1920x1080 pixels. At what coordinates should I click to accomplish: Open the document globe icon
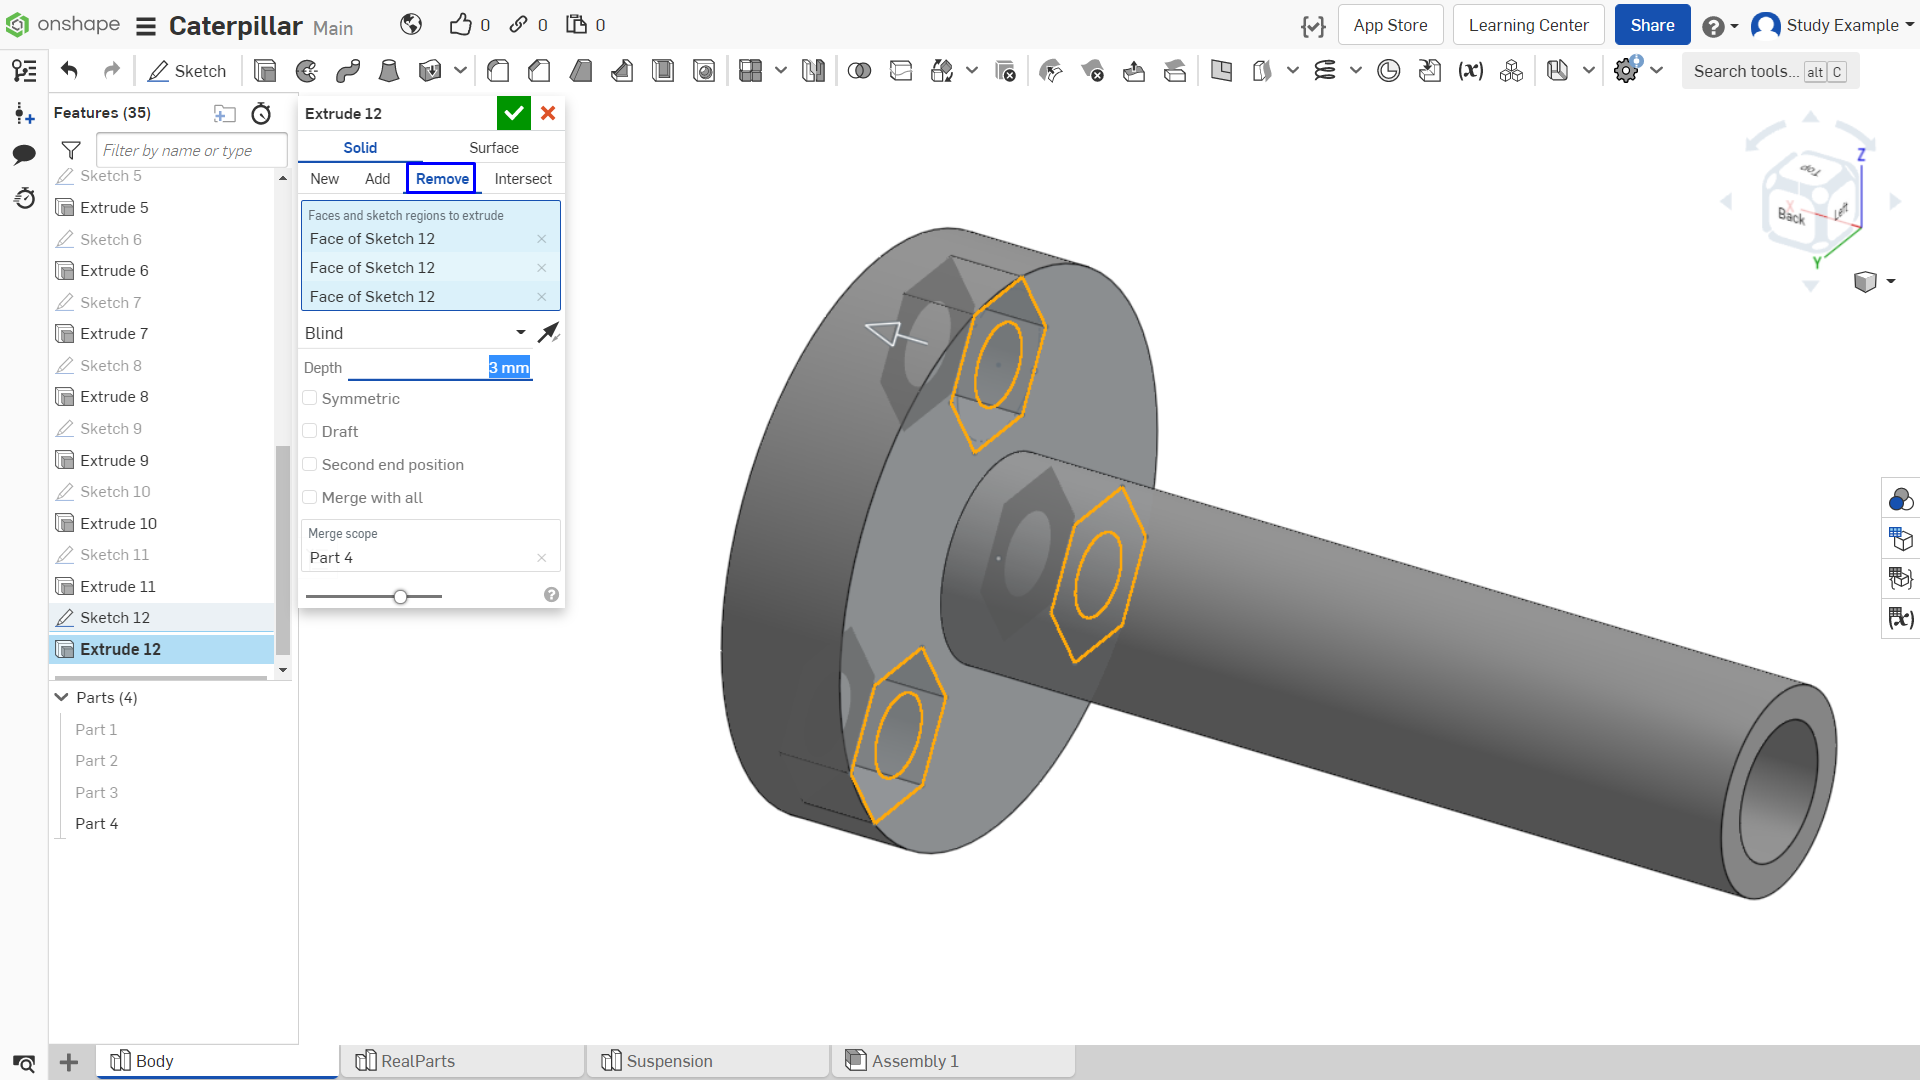(x=411, y=25)
